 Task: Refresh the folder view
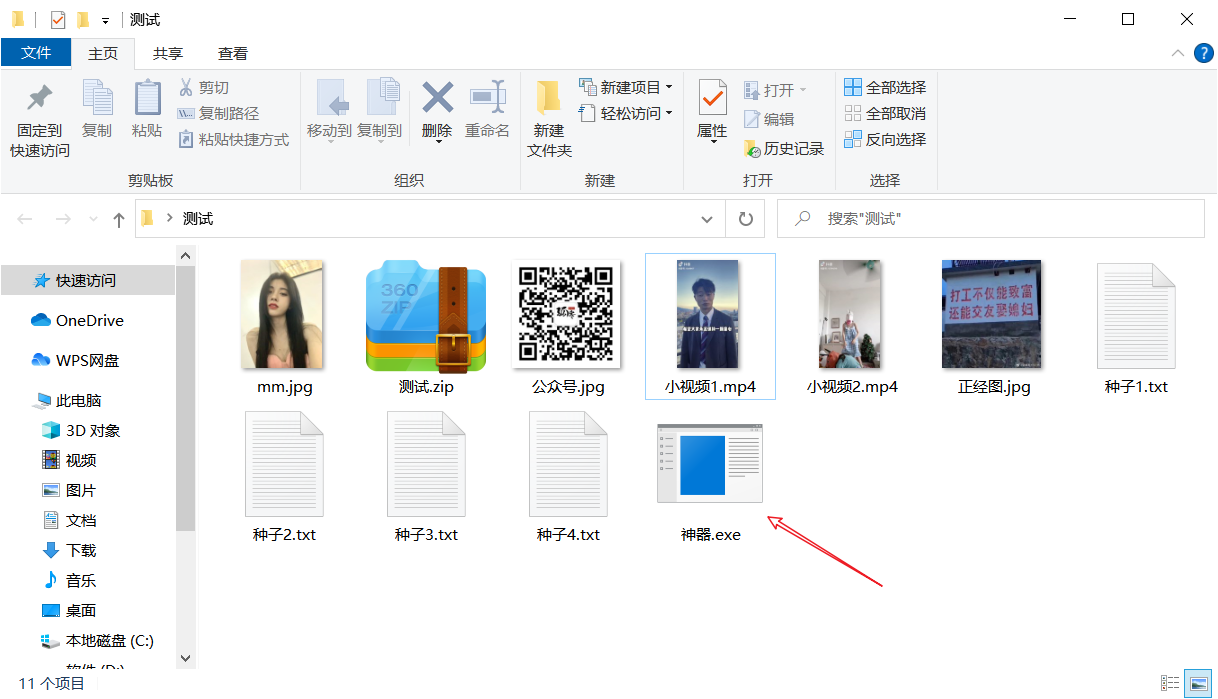coord(745,219)
